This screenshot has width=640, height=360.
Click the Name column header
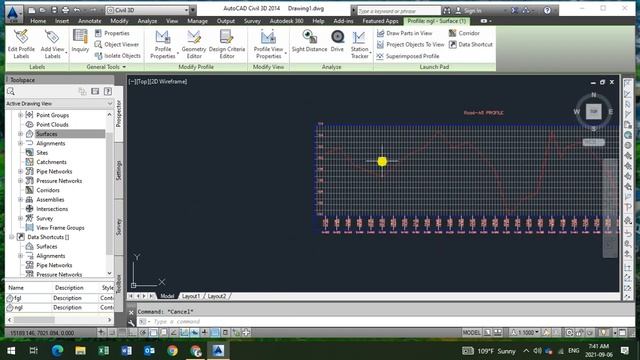pyautogui.click(x=16, y=288)
